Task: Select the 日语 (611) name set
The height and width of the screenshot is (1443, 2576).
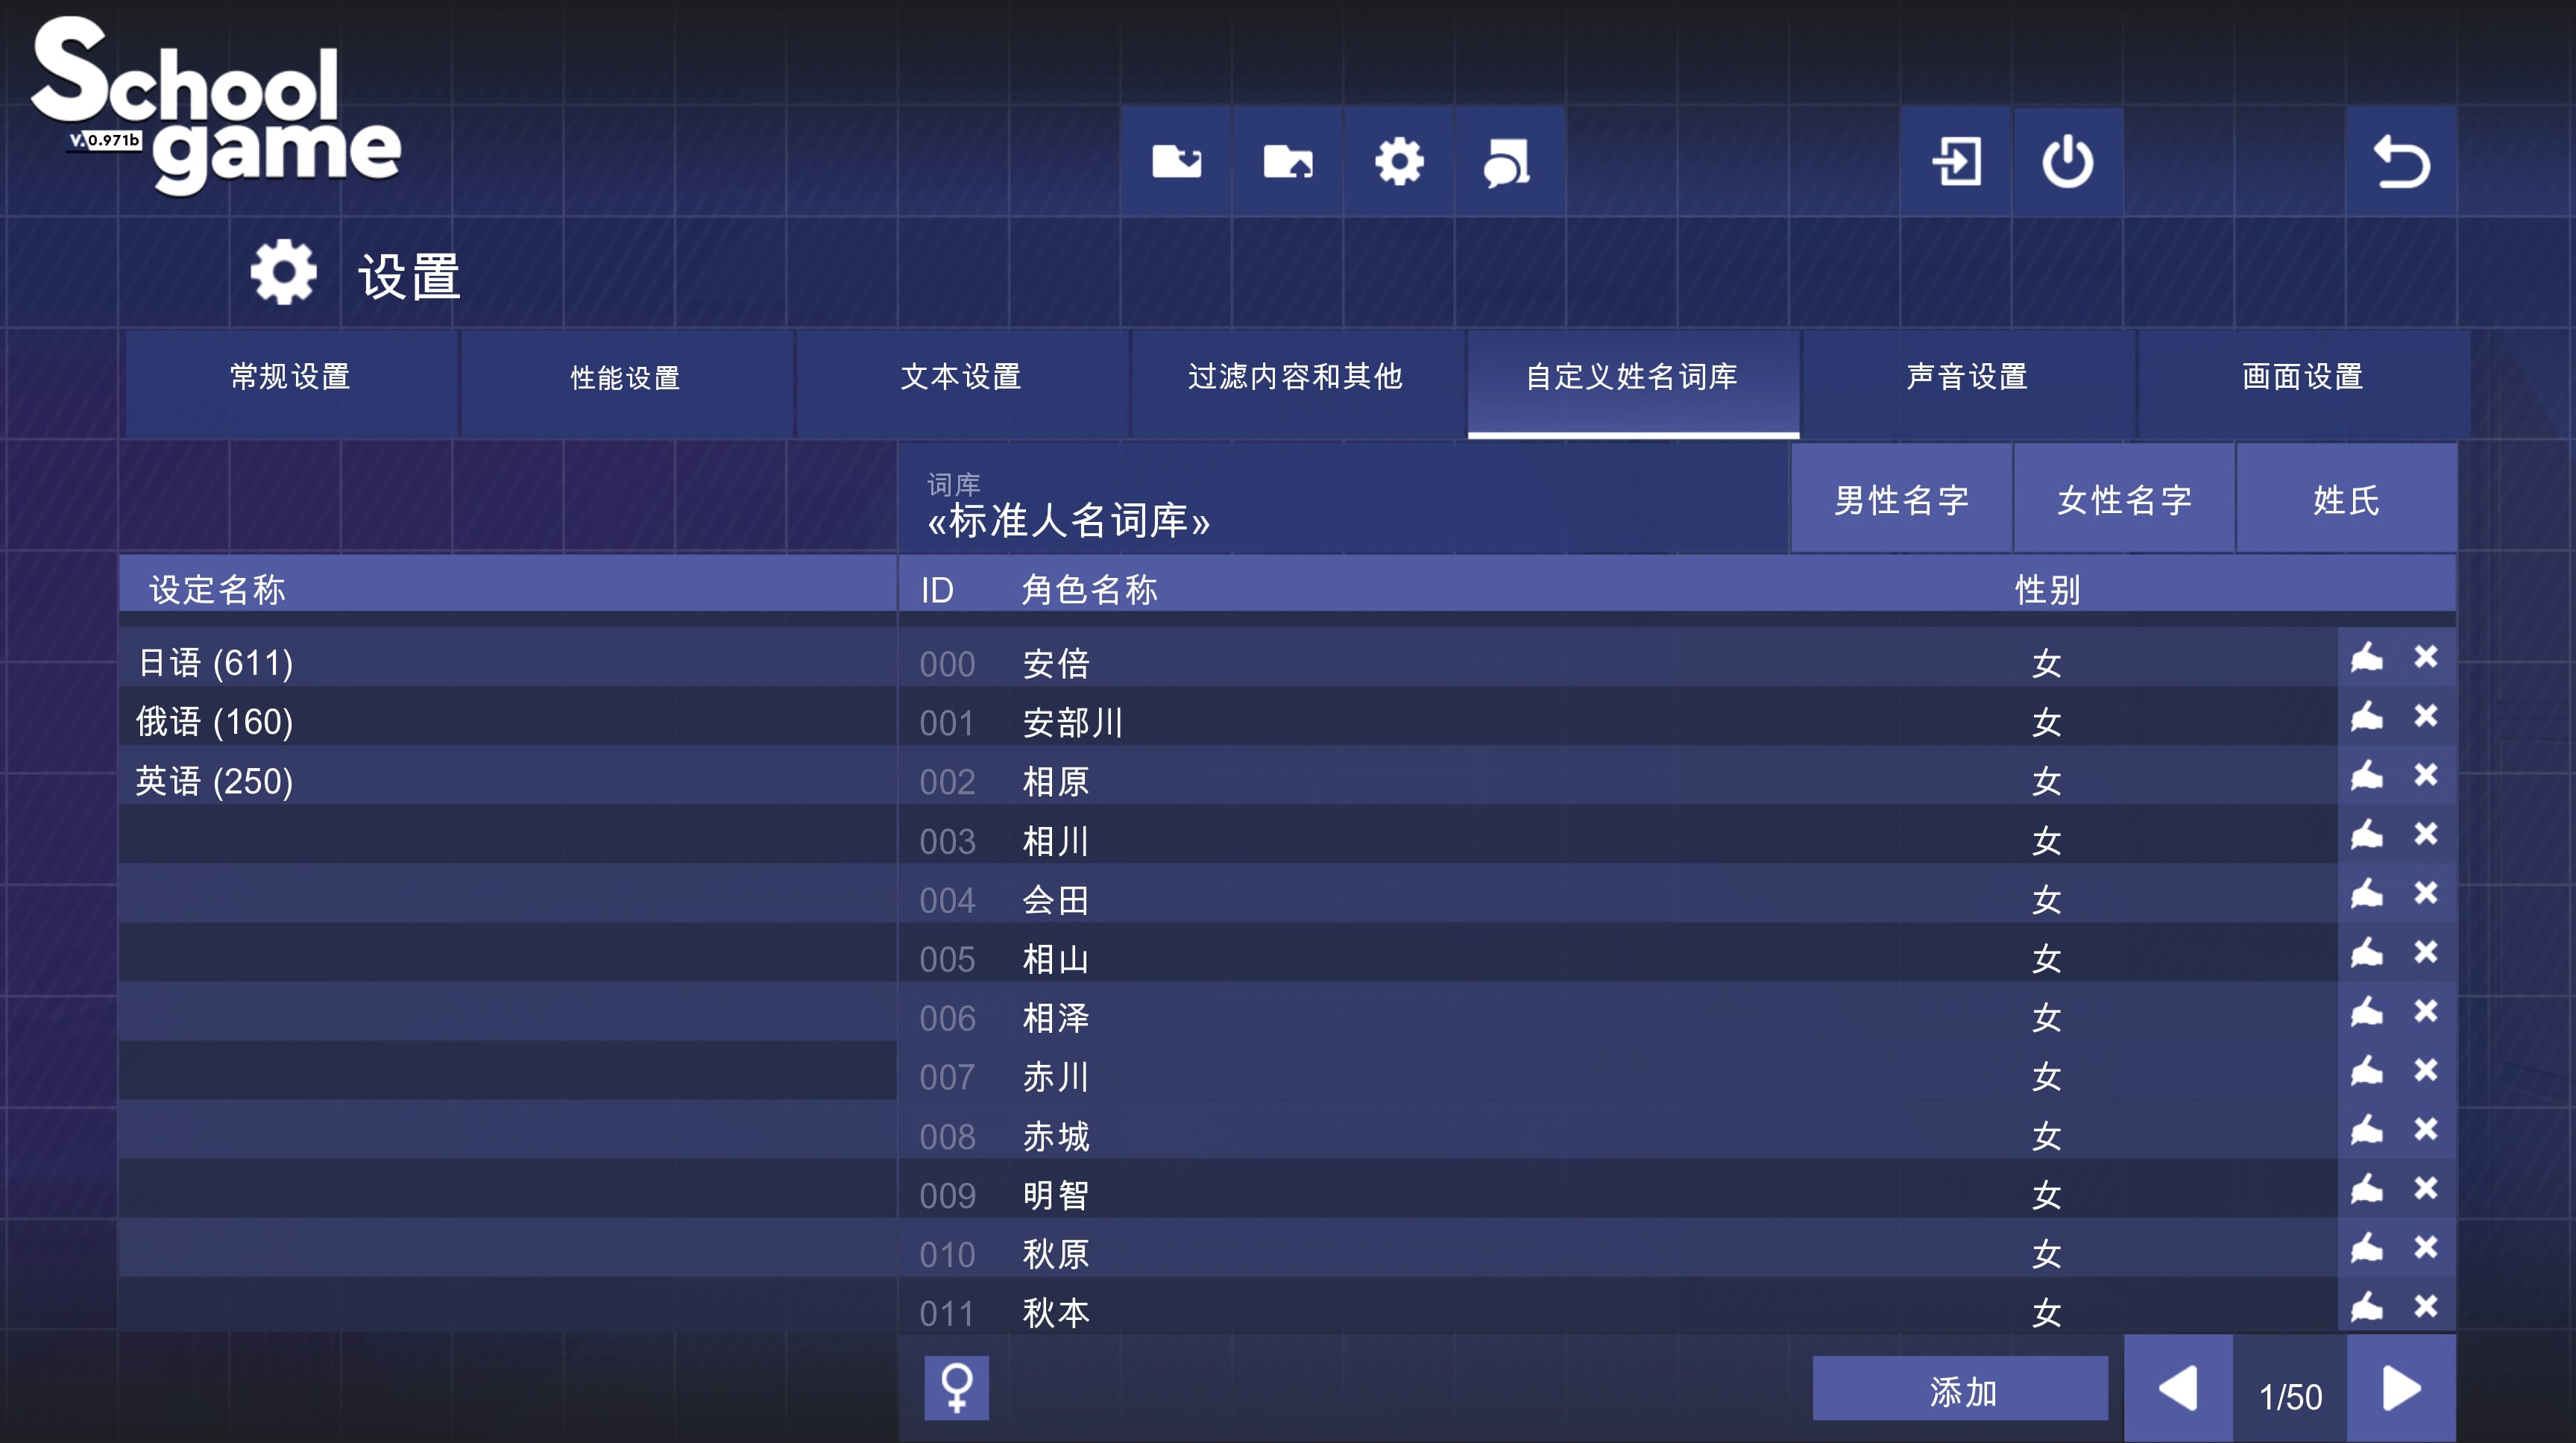Action: 214,660
